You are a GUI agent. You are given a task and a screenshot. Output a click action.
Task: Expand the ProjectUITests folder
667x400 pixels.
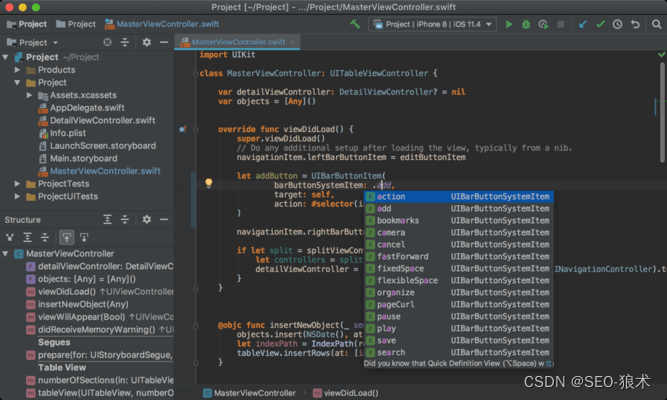pos(17,196)
